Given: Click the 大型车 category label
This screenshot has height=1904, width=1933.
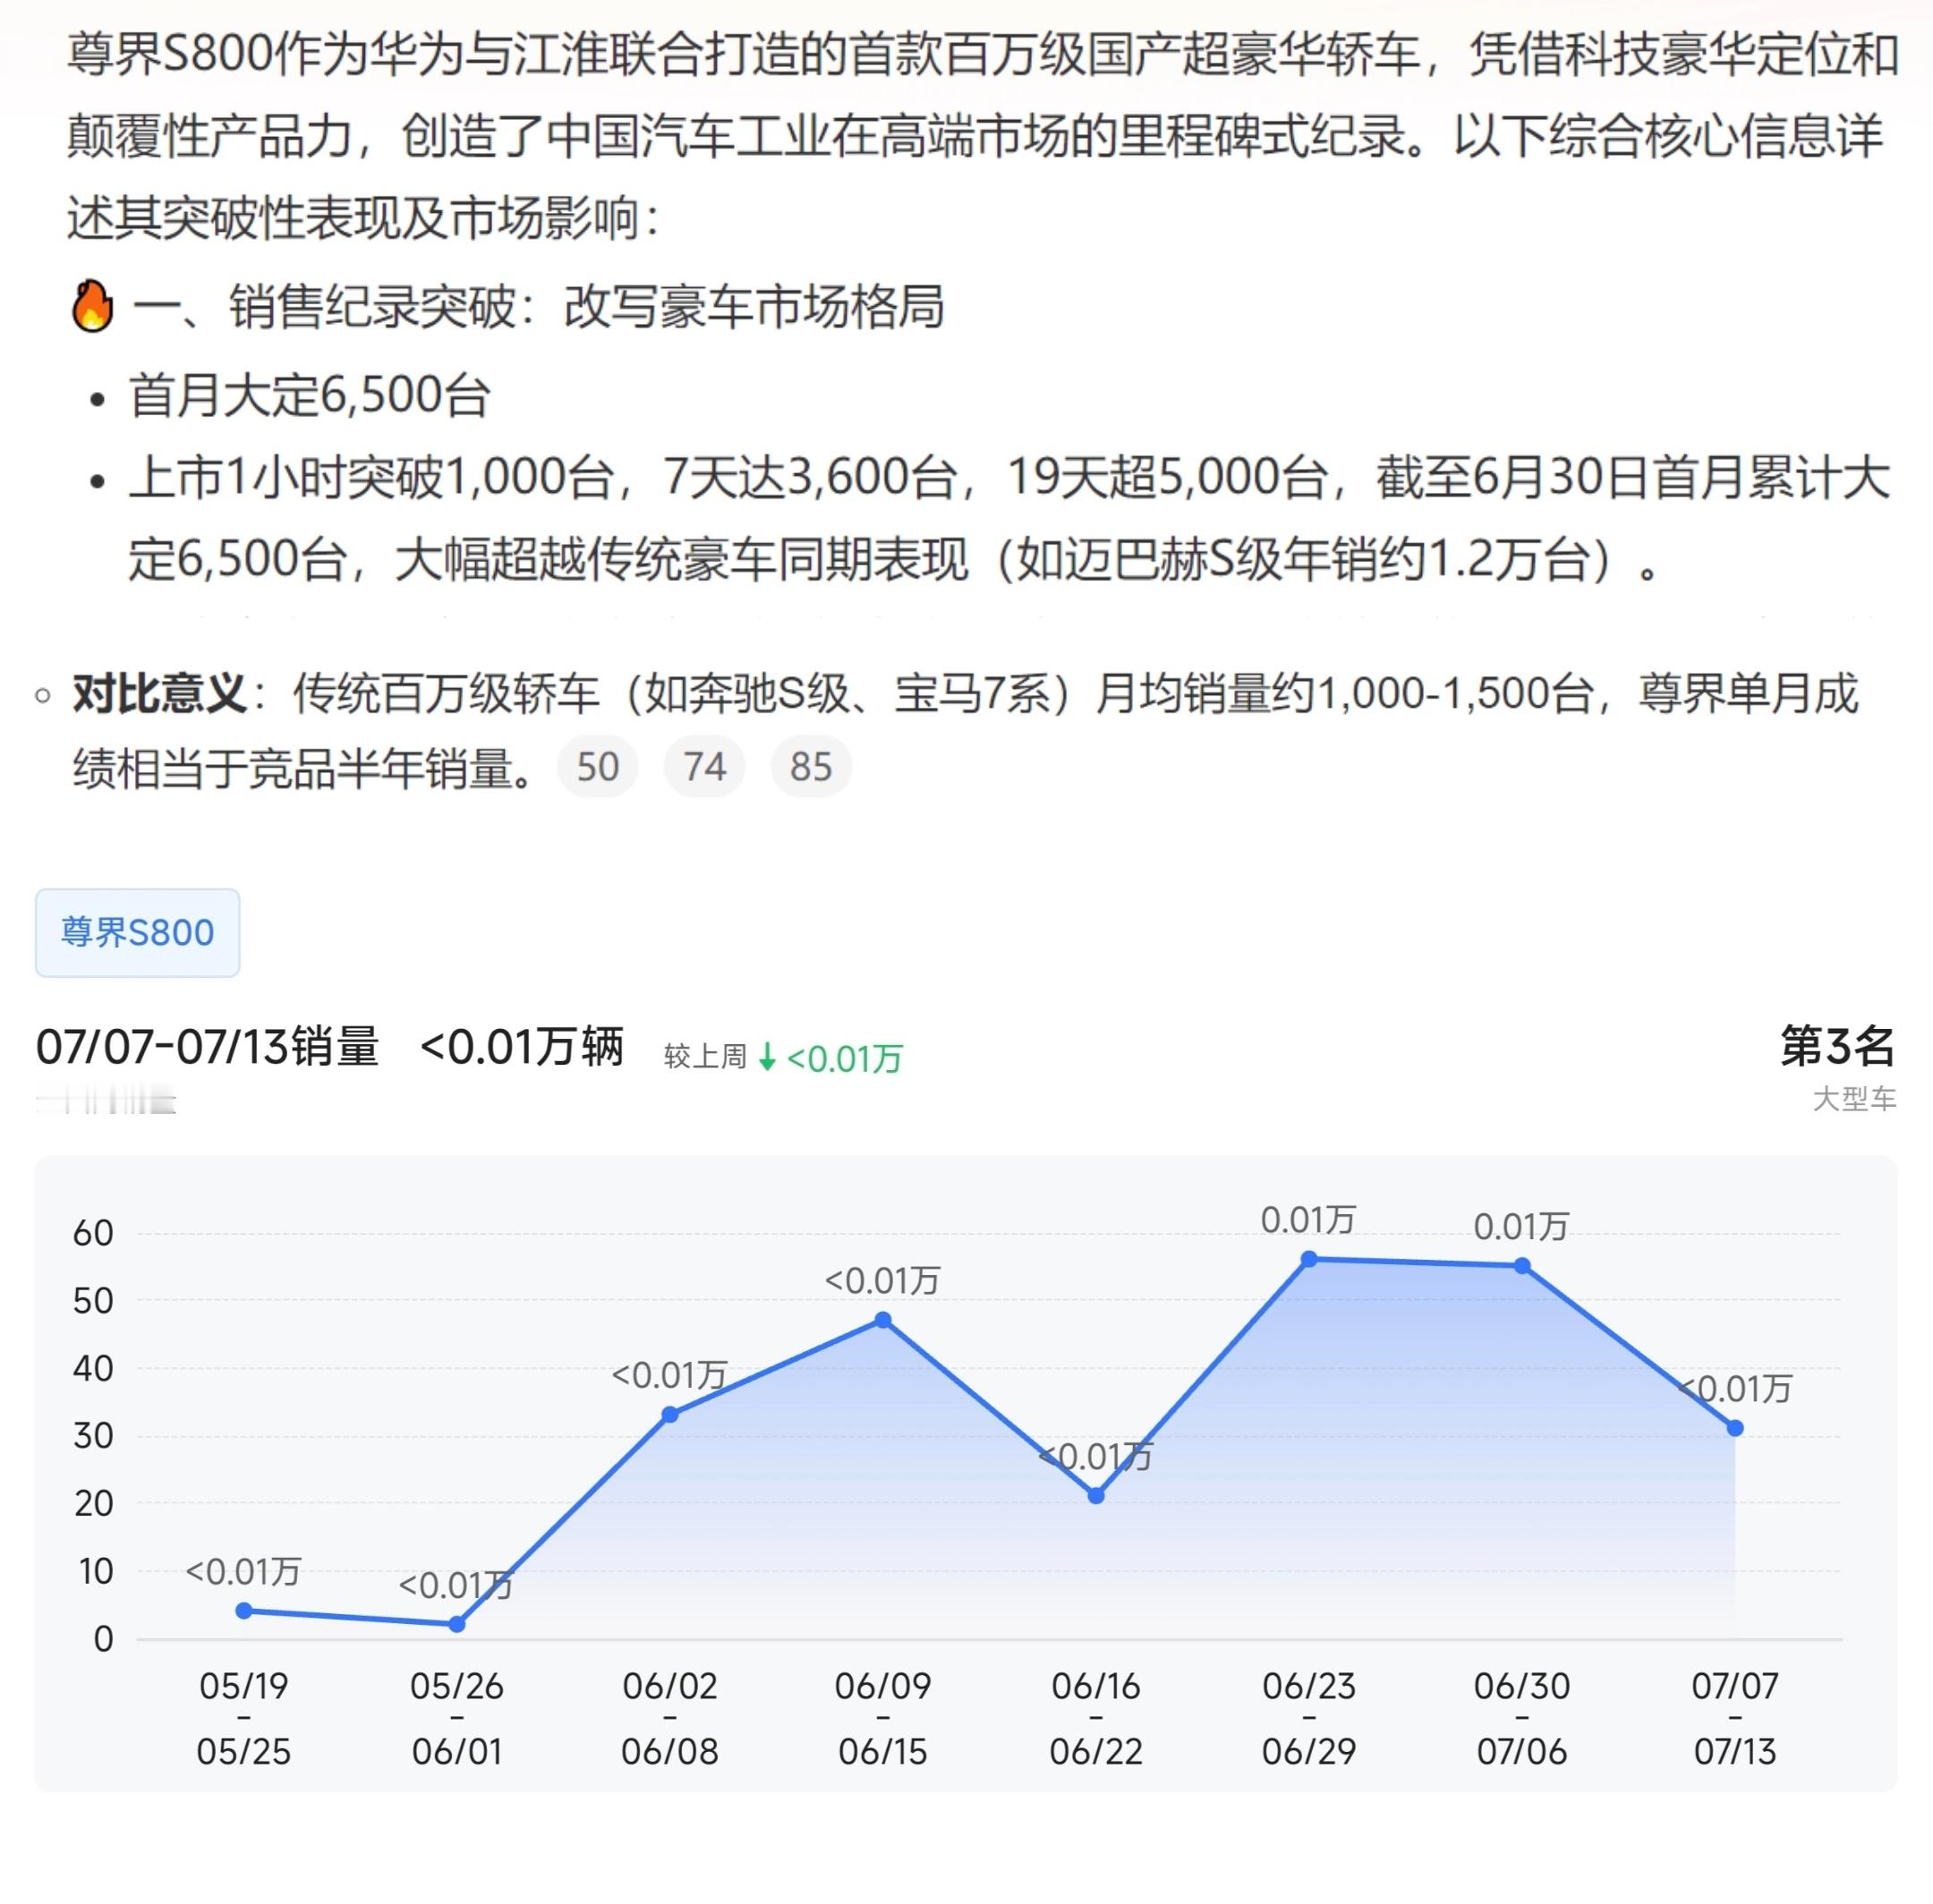Looking at the screenshot, I should (1855, 1099).
